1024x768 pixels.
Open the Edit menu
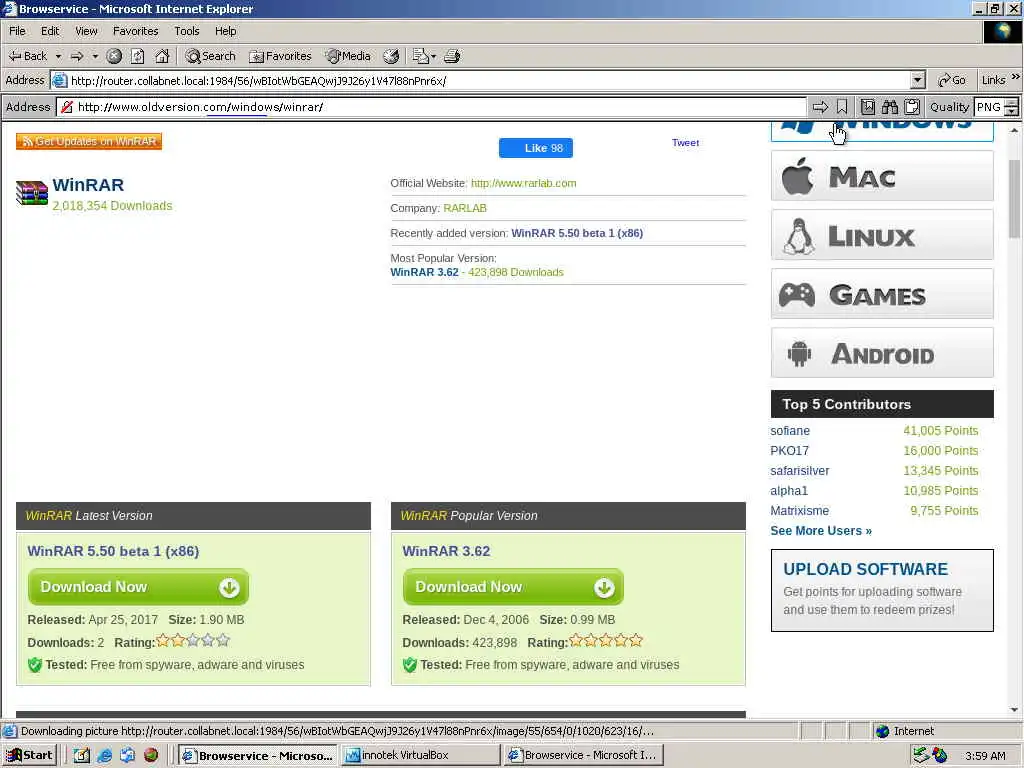(50, 31)
